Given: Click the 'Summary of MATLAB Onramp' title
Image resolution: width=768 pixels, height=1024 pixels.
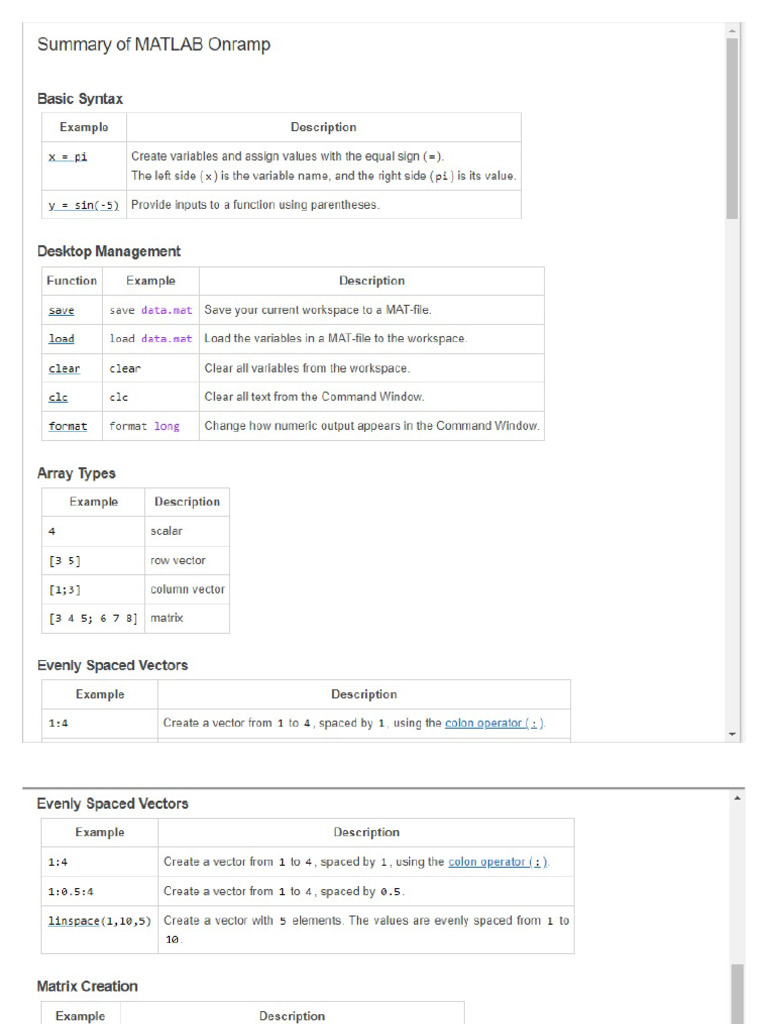Looking at the screenshot, I should [153, 44].
